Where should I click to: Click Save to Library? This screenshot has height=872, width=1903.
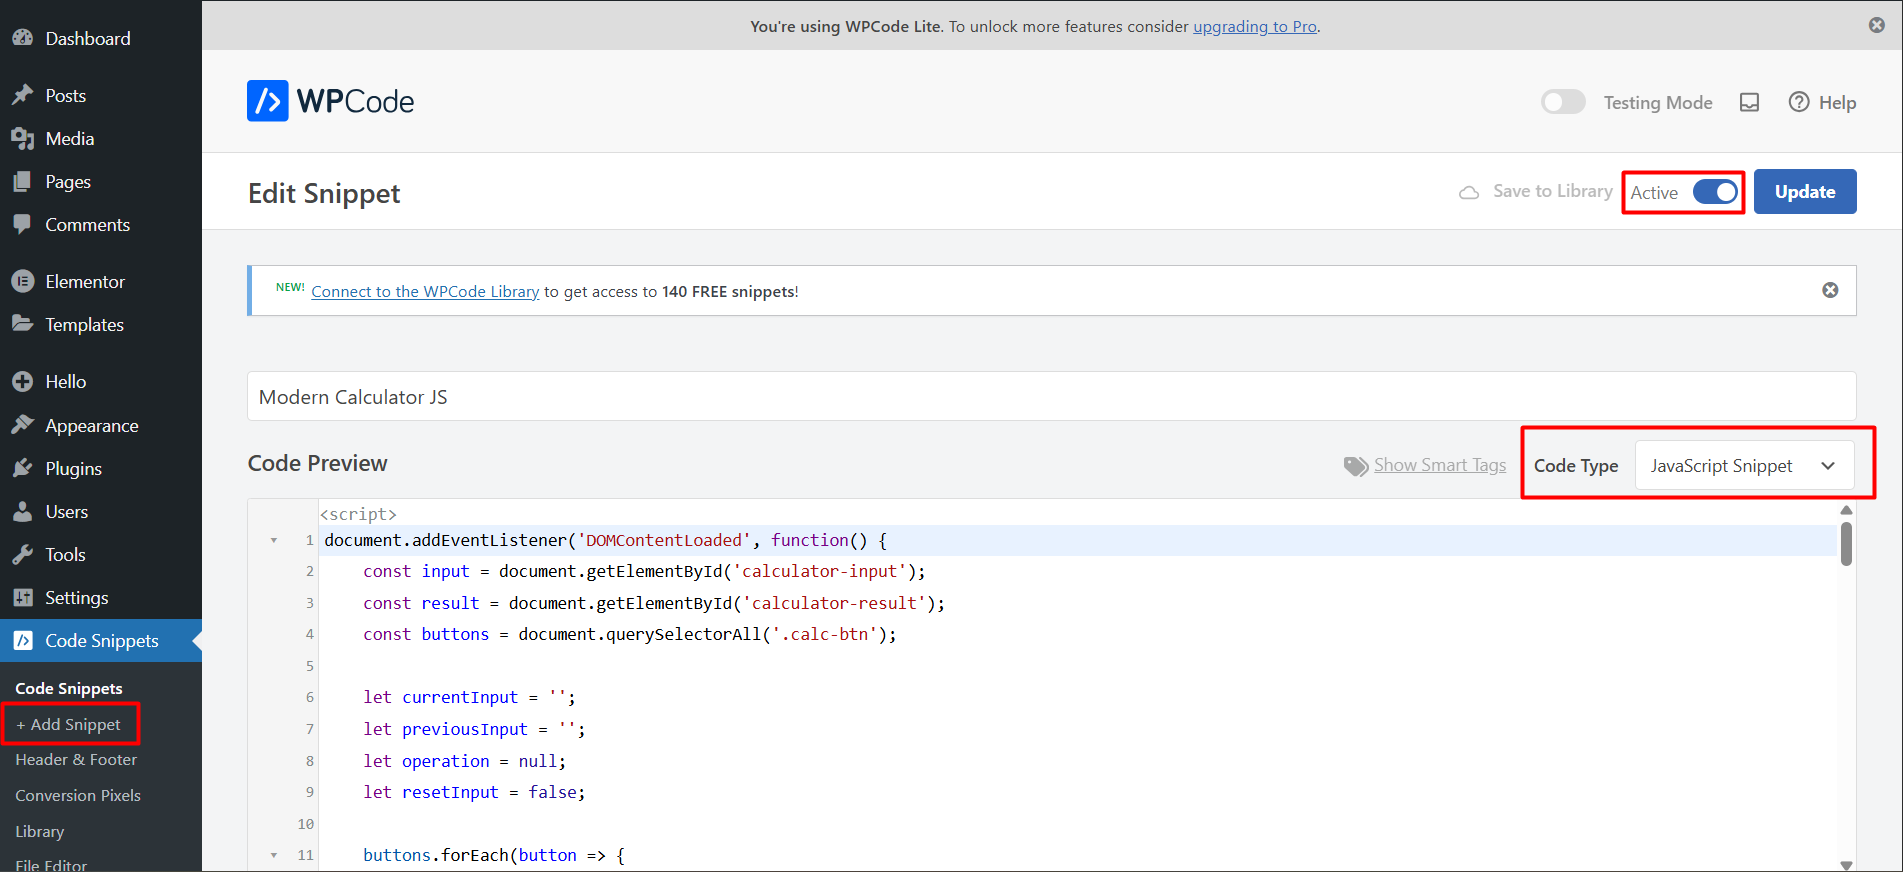(1552, 191)
